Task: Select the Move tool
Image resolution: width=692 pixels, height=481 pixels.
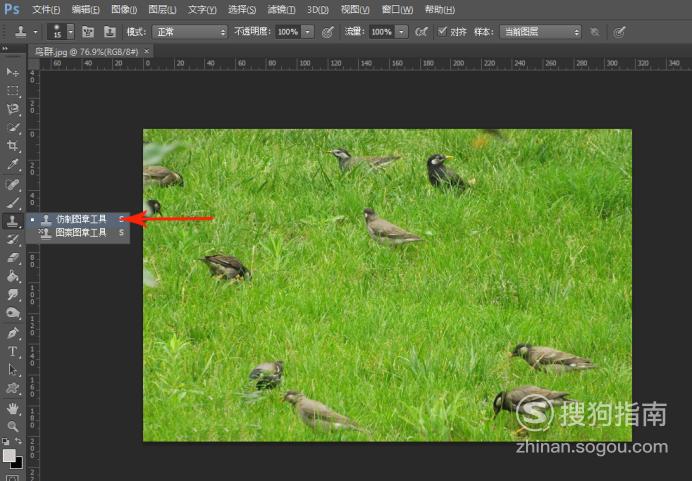Action: (12, 72)
